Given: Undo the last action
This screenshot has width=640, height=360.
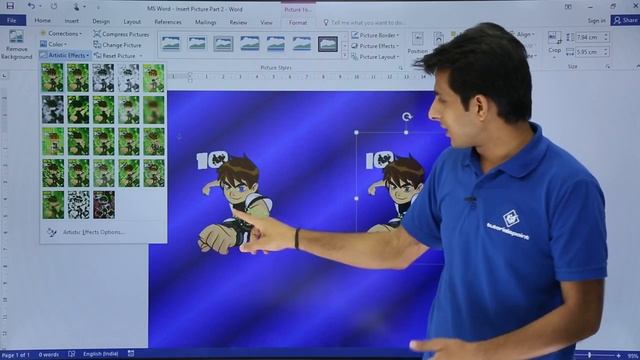Looking at the screenshot, I should click(31, 6).
